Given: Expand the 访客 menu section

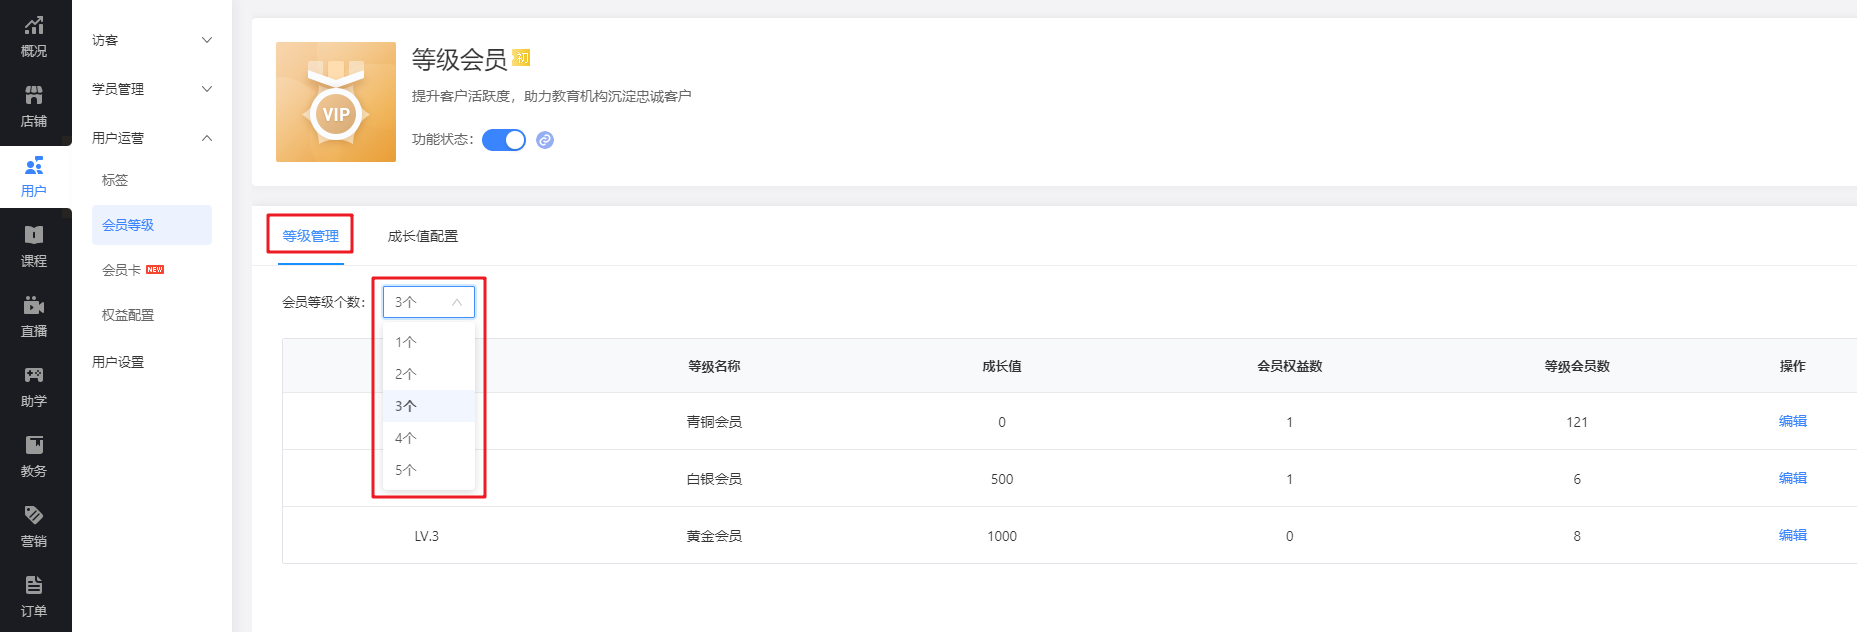Looking at the screenshot, I should 151,40.
